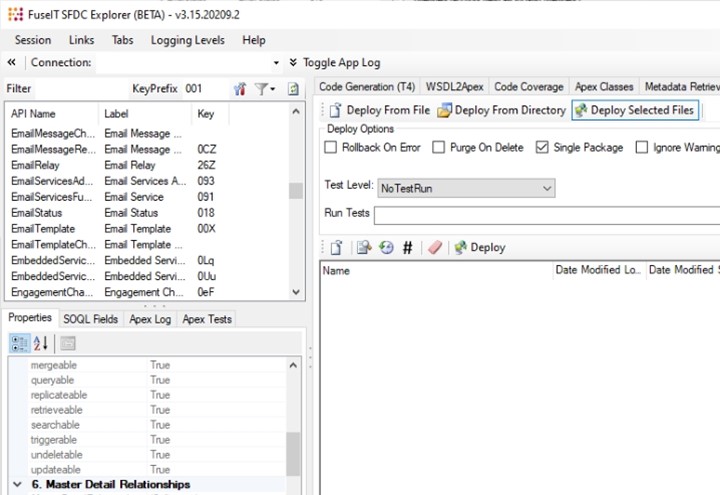The height and width of the screenshot is (495, 720).
Task: Open the Links menu
Action: click(x=81, y=40)
